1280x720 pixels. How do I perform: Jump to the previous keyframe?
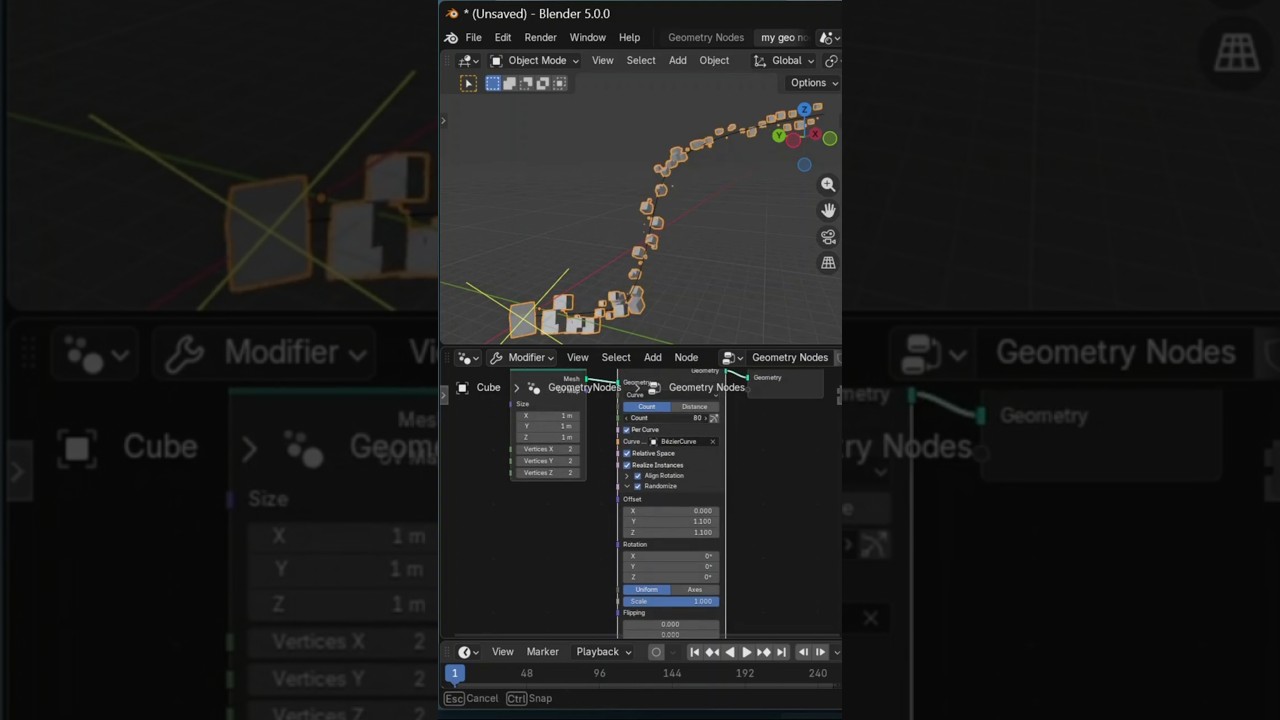712,652
